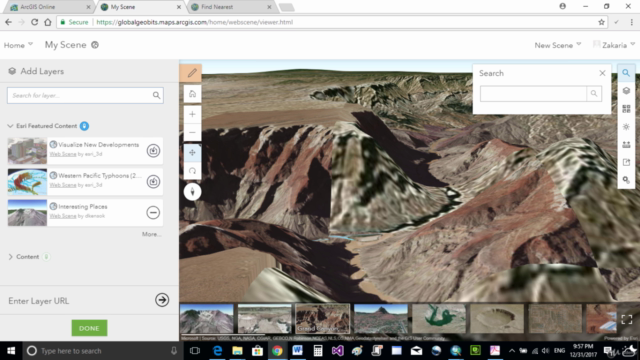This screenshot has width=640, height=360.
Task: Click the Visualize New Developments thumbnail
Action: (27, 151)
